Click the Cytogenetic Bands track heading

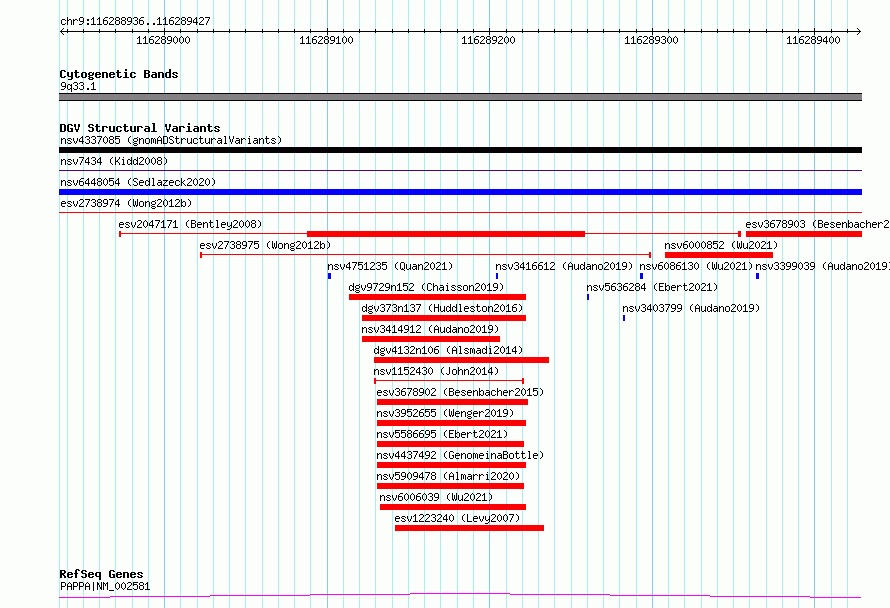pos(119,74)
